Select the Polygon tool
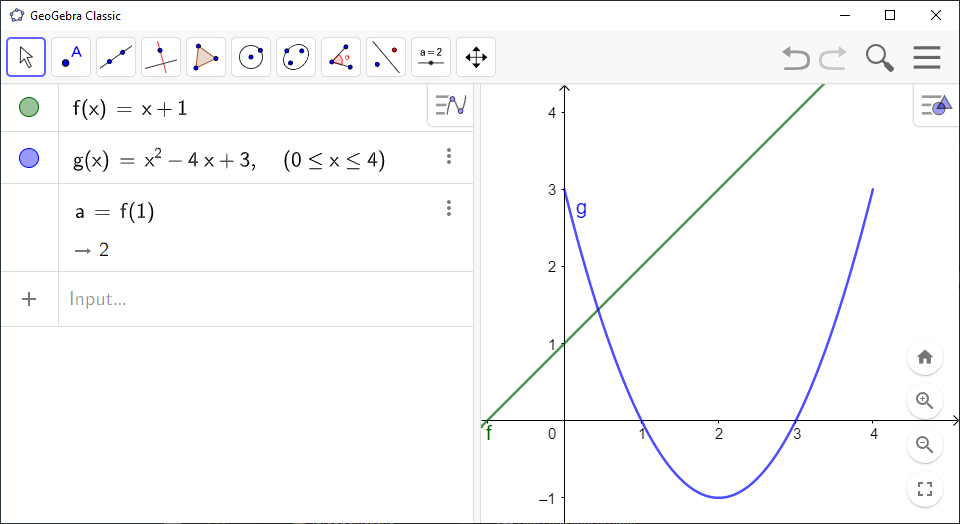This screenshot has width=960, height=524. click(x=206, y=57)
